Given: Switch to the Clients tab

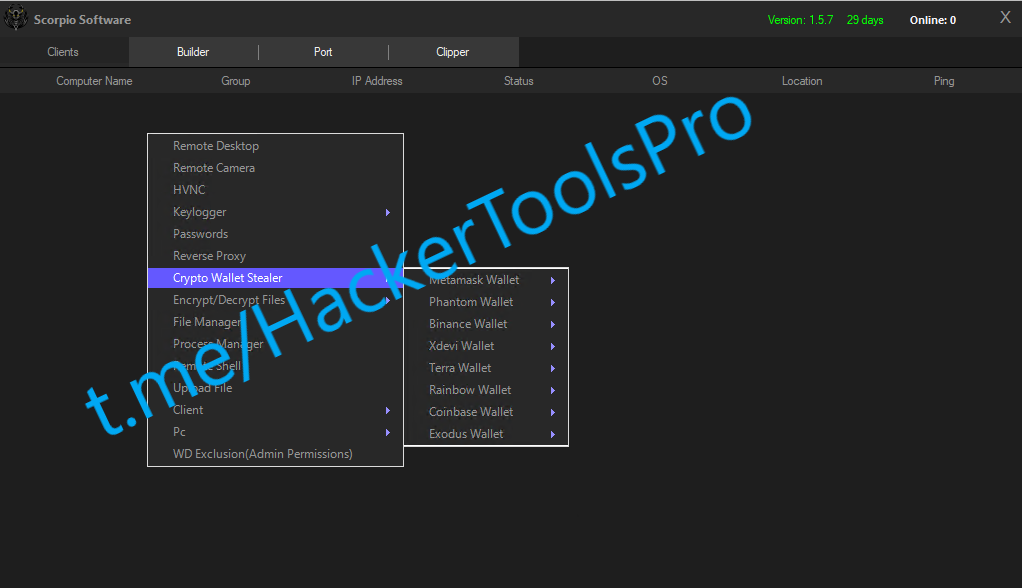Looking at the screenshot, I should [x=63, y=52].
